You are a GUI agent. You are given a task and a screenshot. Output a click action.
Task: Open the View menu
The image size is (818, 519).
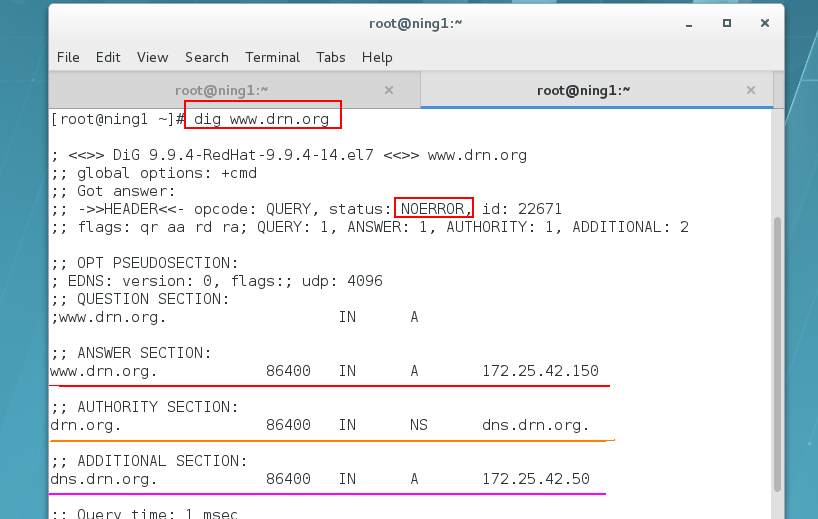pyautogui.click(x=152, y=57)
